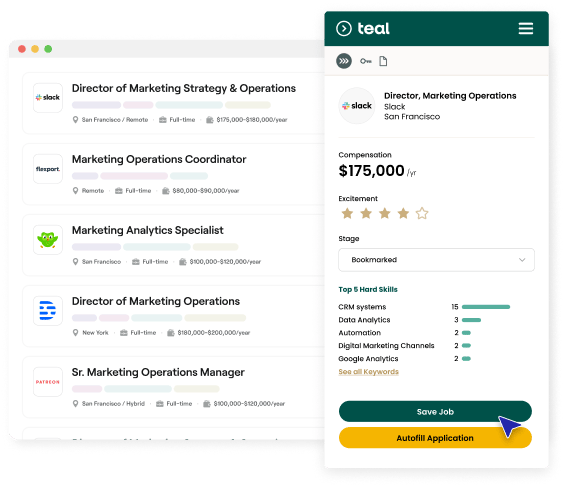Click Slack logo in job list
Image resolution: width=564 pixels, height=487 pixels.
click(48, 97)
